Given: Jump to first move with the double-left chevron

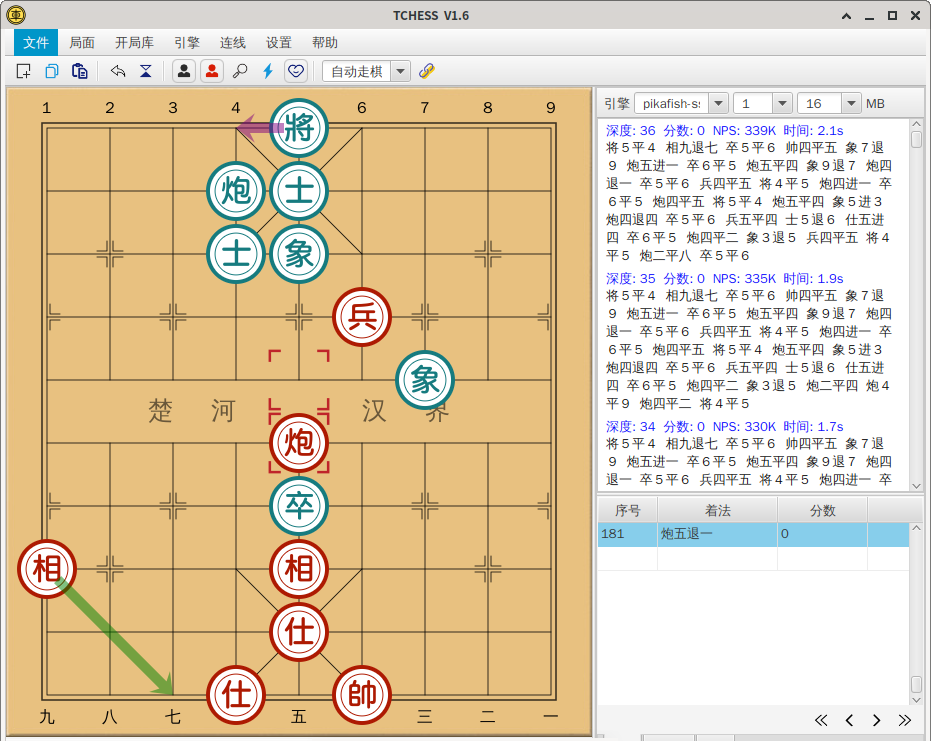Looking at the screenshot, I should click(821, 719).
